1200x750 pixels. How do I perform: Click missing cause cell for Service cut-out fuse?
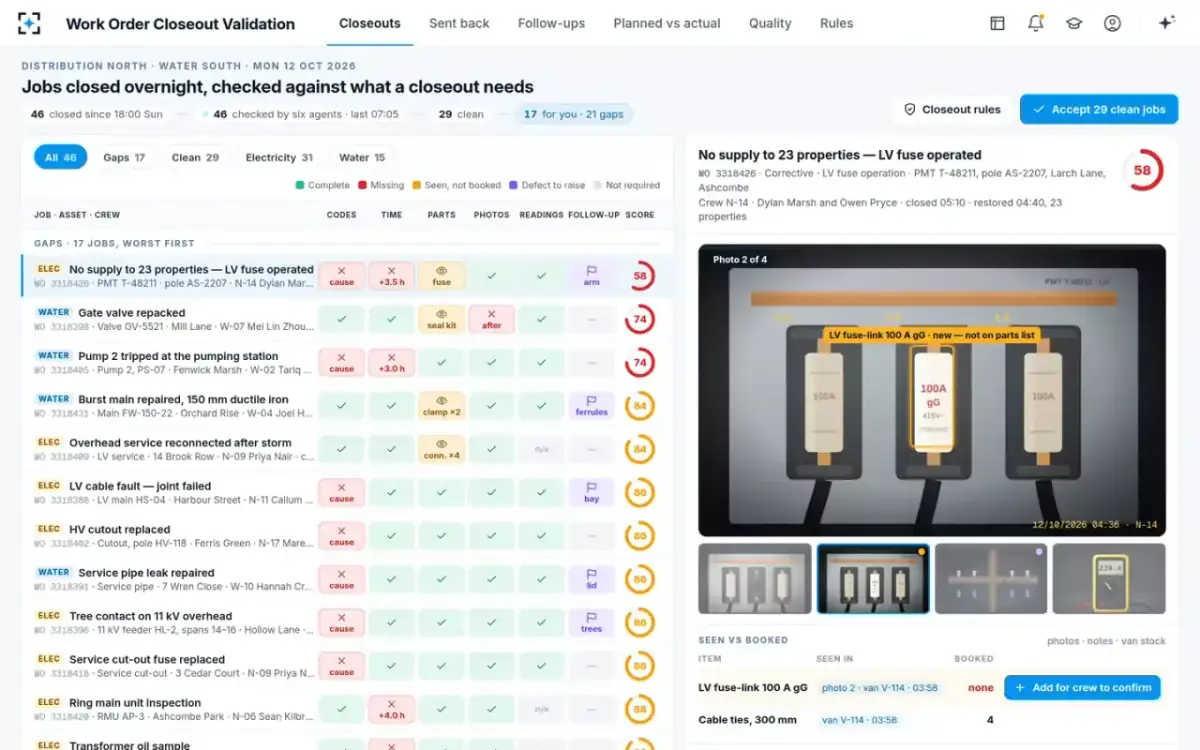point(342,666)
